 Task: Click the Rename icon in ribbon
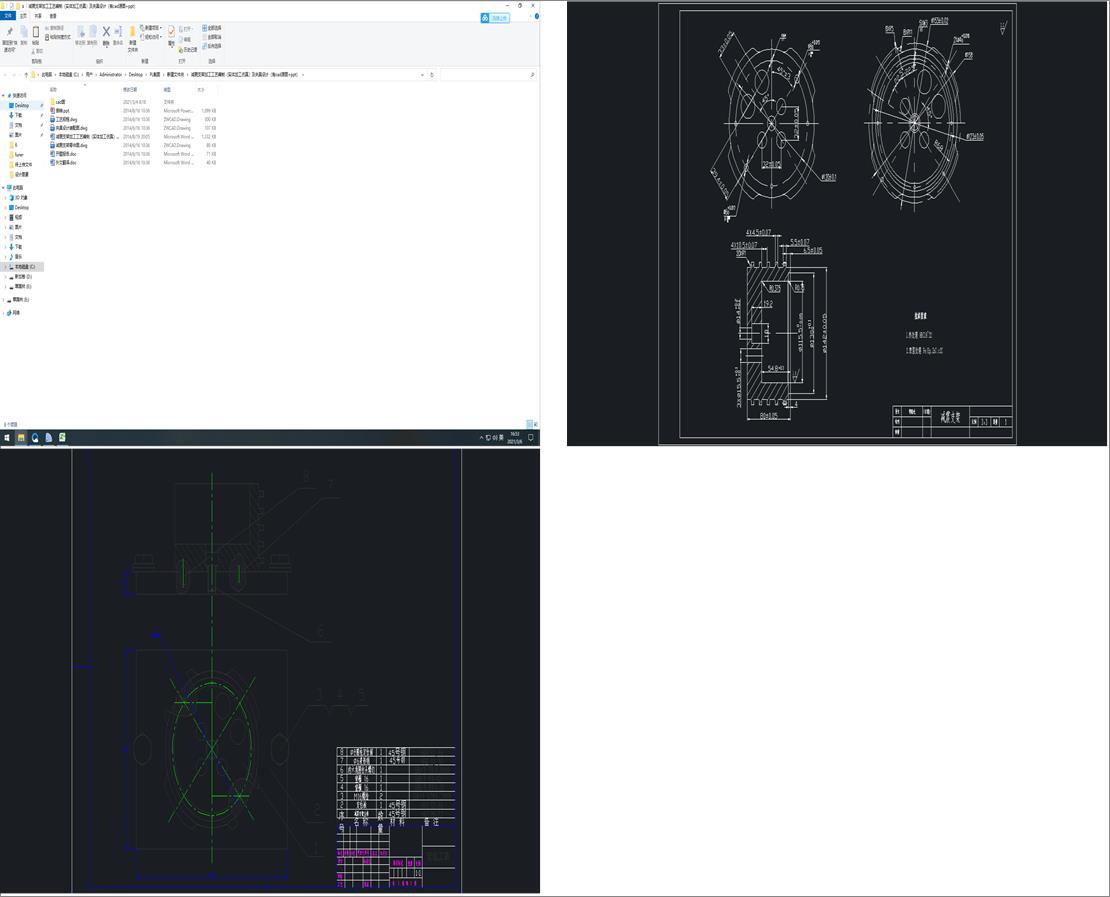point(118,33)
